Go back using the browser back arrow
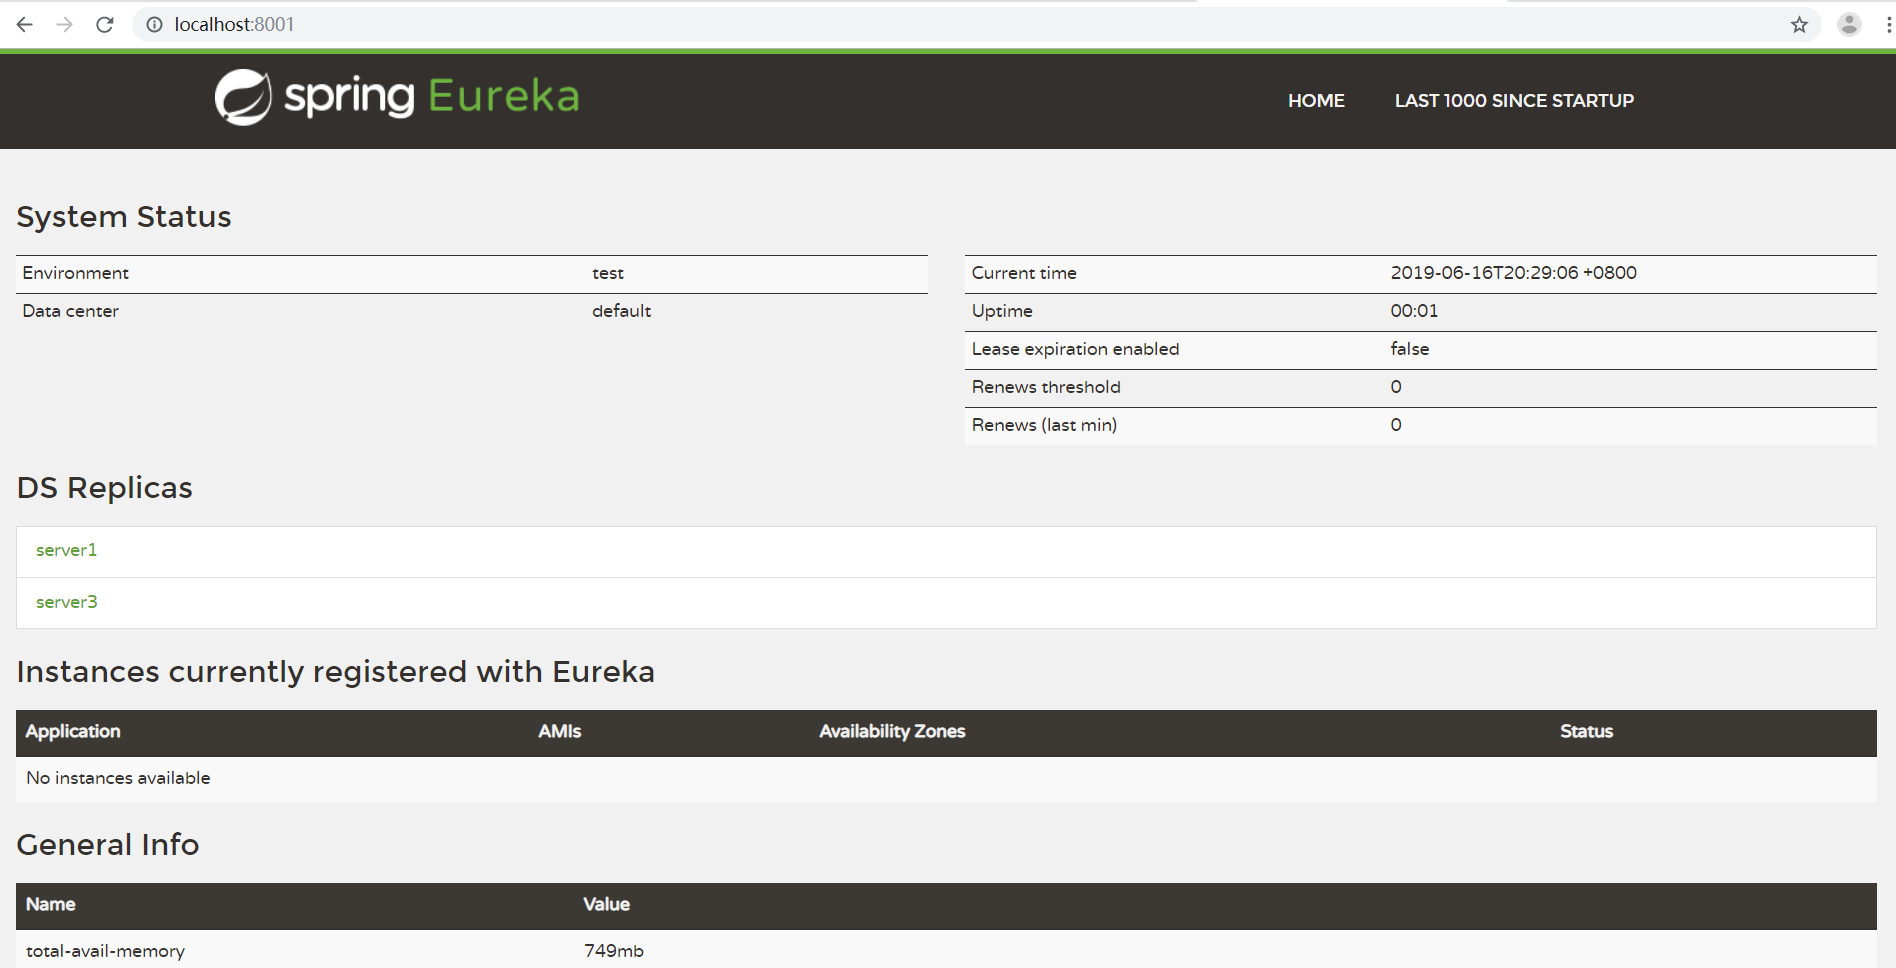The width and height of the screenshot is (1896, 968). 25,25
